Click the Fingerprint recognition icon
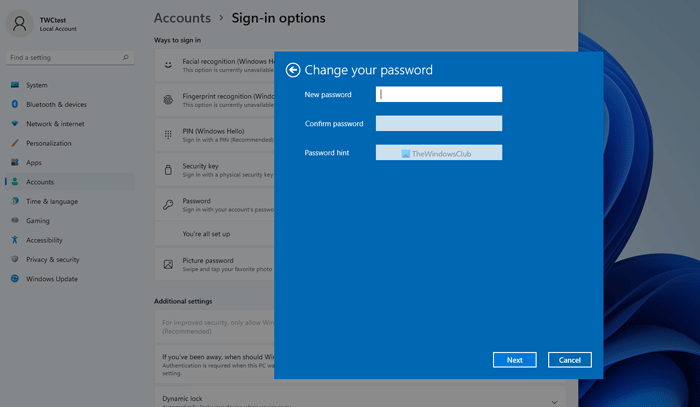 [x=168, y=100]
